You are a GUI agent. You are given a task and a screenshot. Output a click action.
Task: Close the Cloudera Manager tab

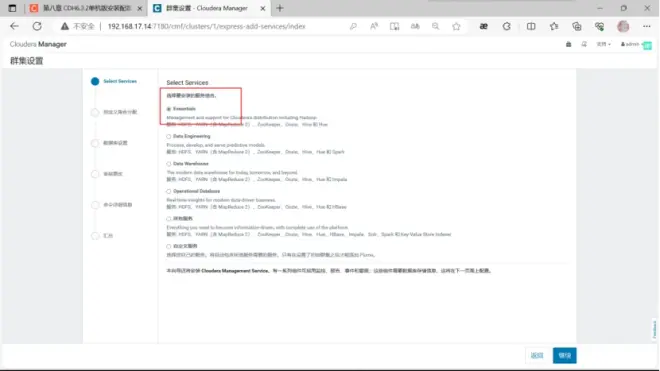coord(263,8)
